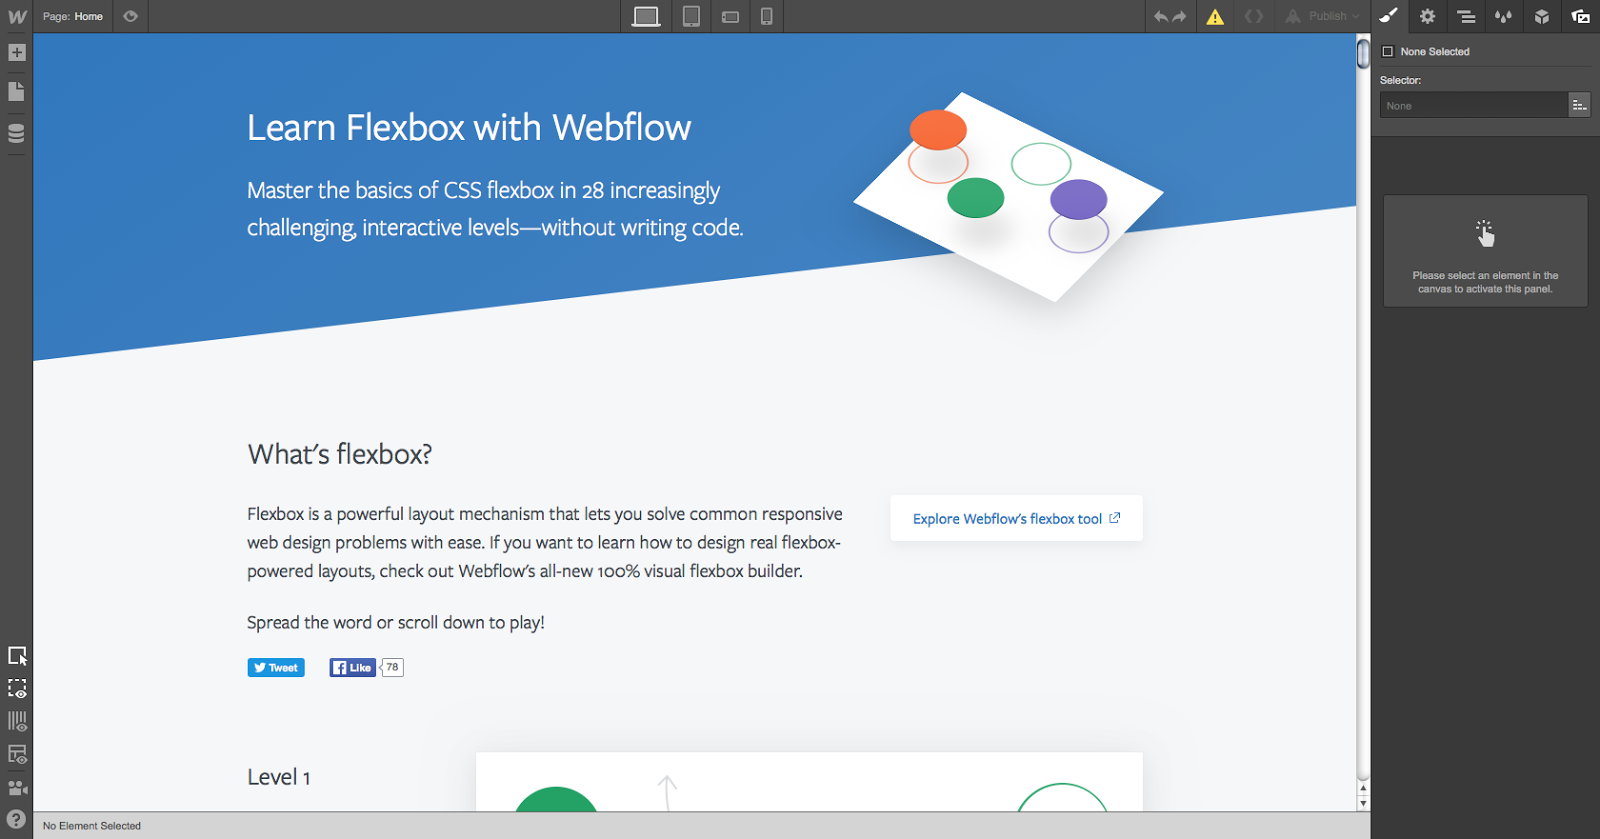The image size is (1600, 839).
Task: Click the Facebook Like button
Action: tap(353, 668)
